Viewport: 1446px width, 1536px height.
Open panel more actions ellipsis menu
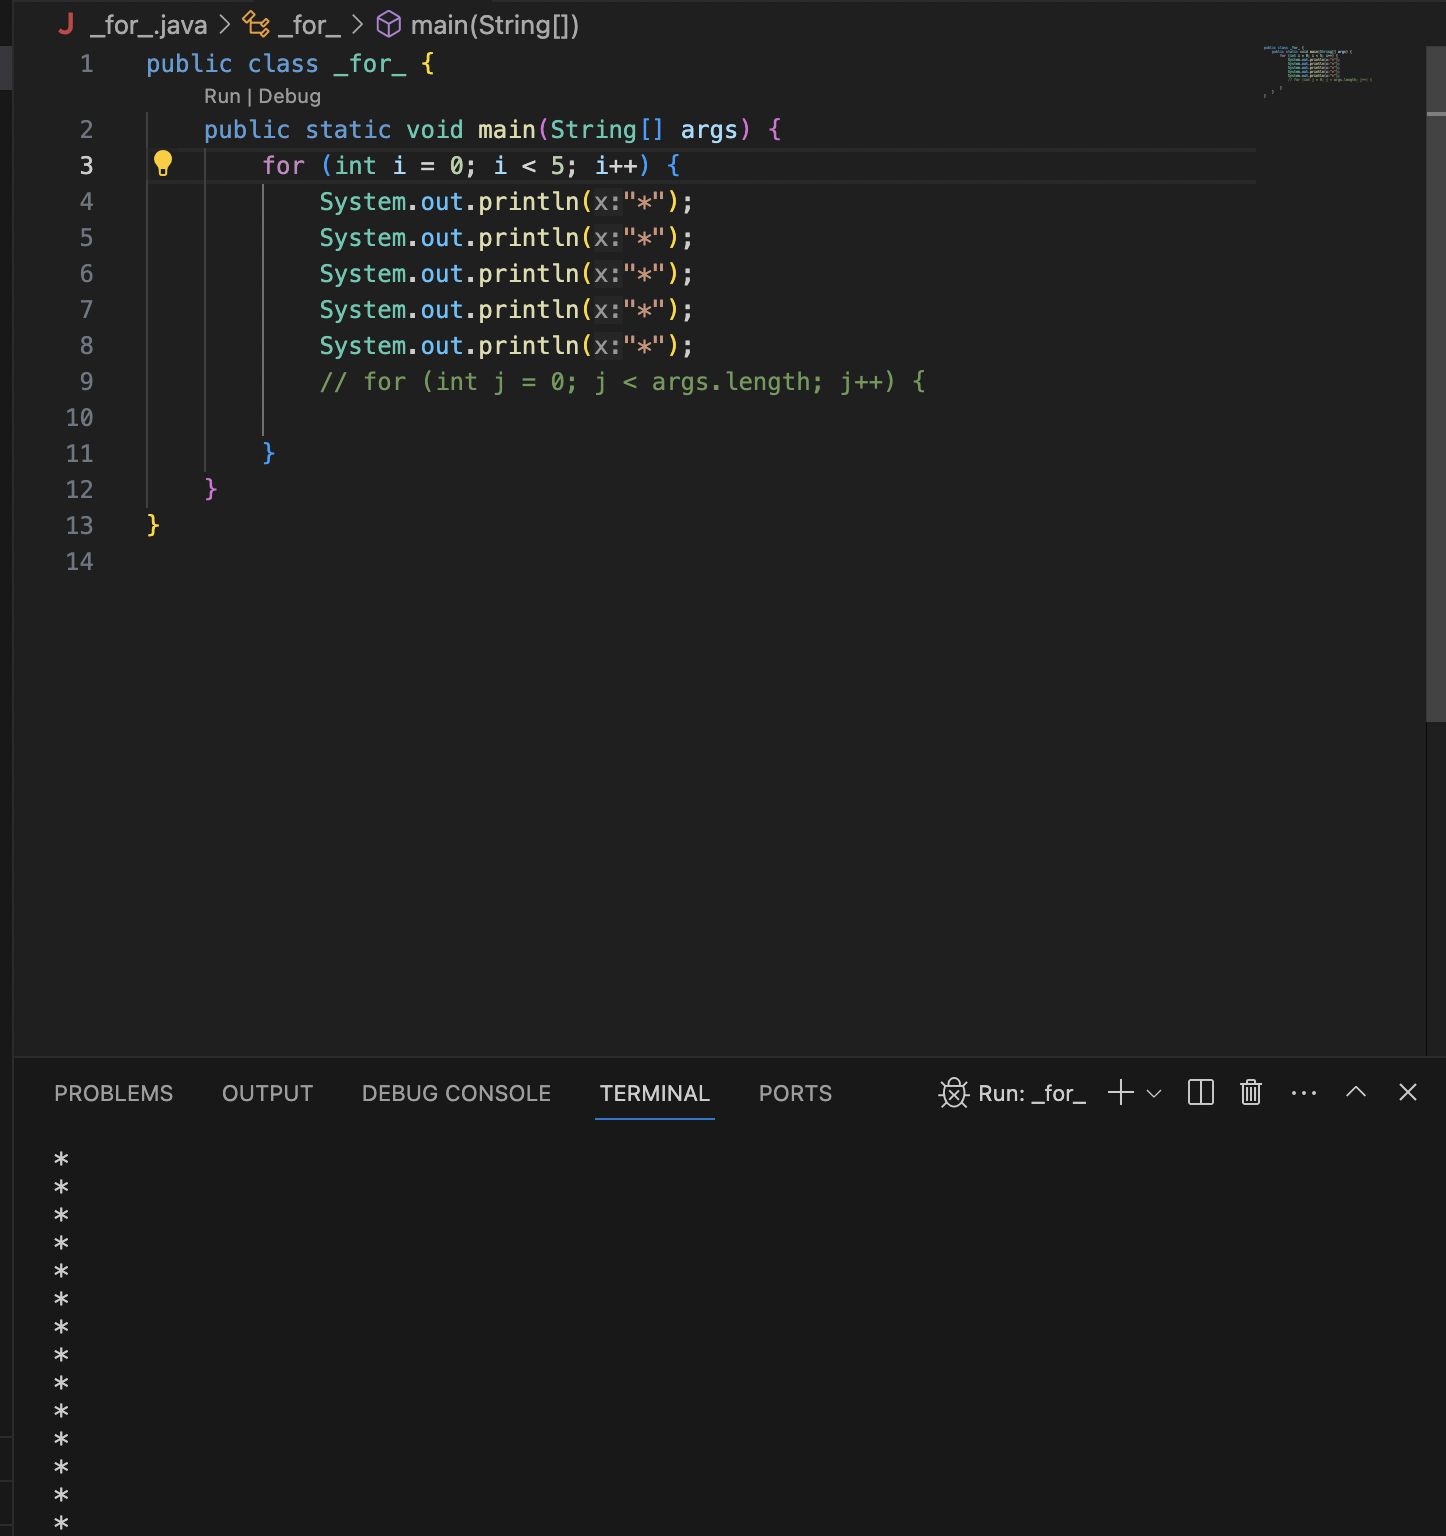(x=1304, y=1093)
